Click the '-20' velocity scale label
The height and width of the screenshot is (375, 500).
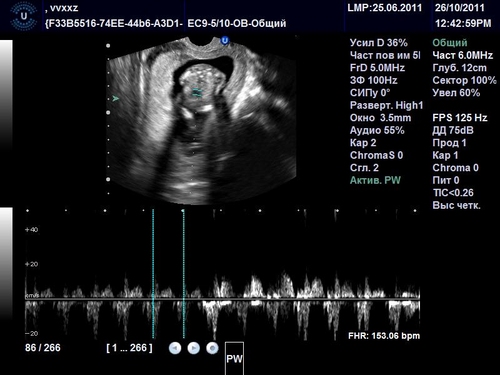[x=32, y=333]
